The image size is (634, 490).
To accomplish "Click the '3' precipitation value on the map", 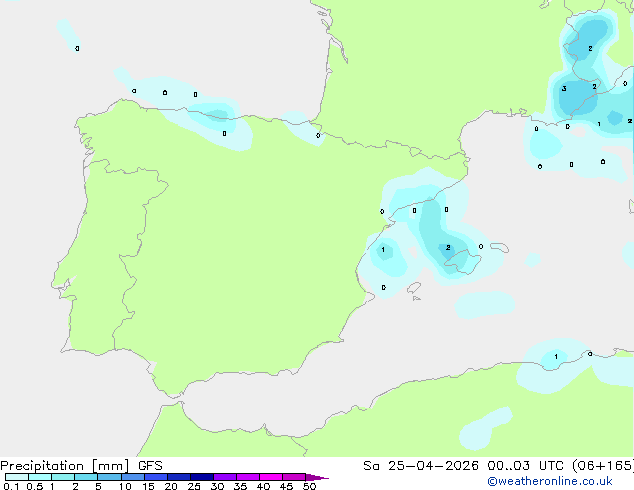I will 564,89.
